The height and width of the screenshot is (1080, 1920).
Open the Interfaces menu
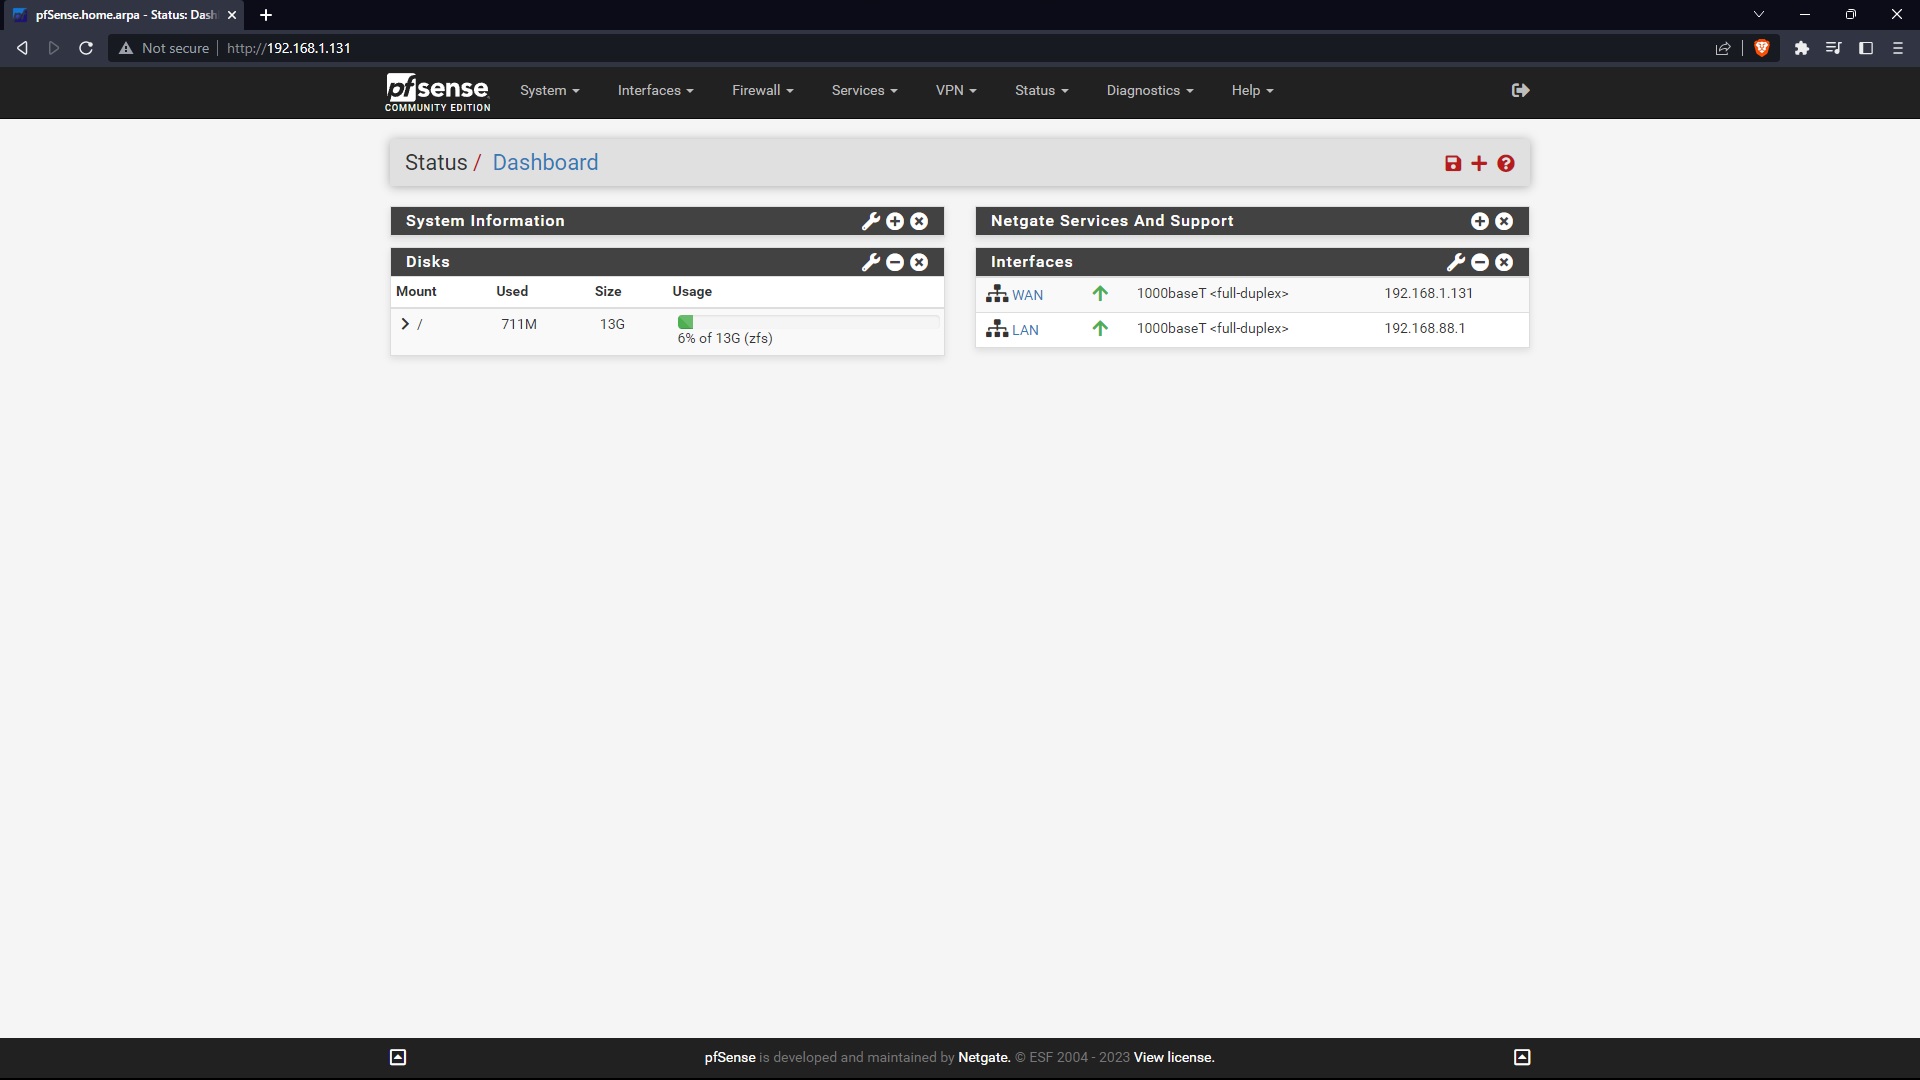point(655,90)
